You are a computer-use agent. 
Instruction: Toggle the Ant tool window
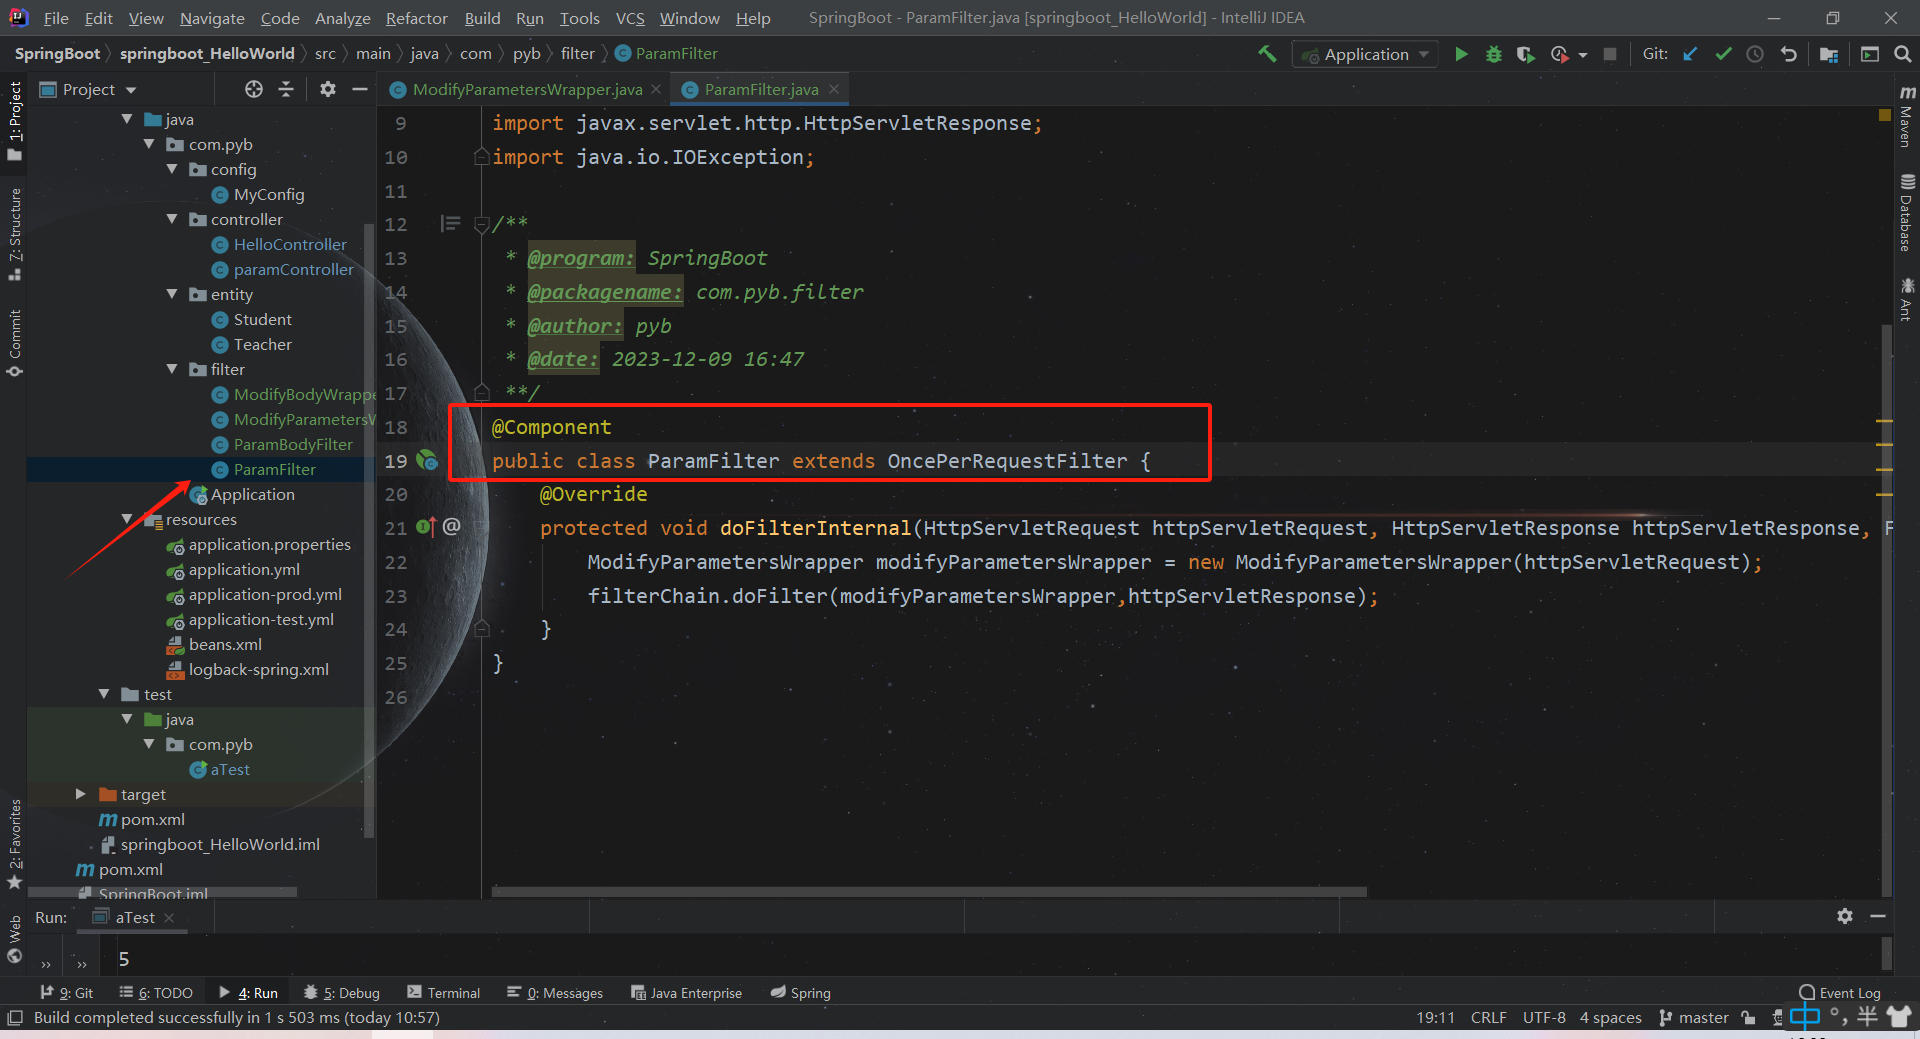coord(1906,300)
